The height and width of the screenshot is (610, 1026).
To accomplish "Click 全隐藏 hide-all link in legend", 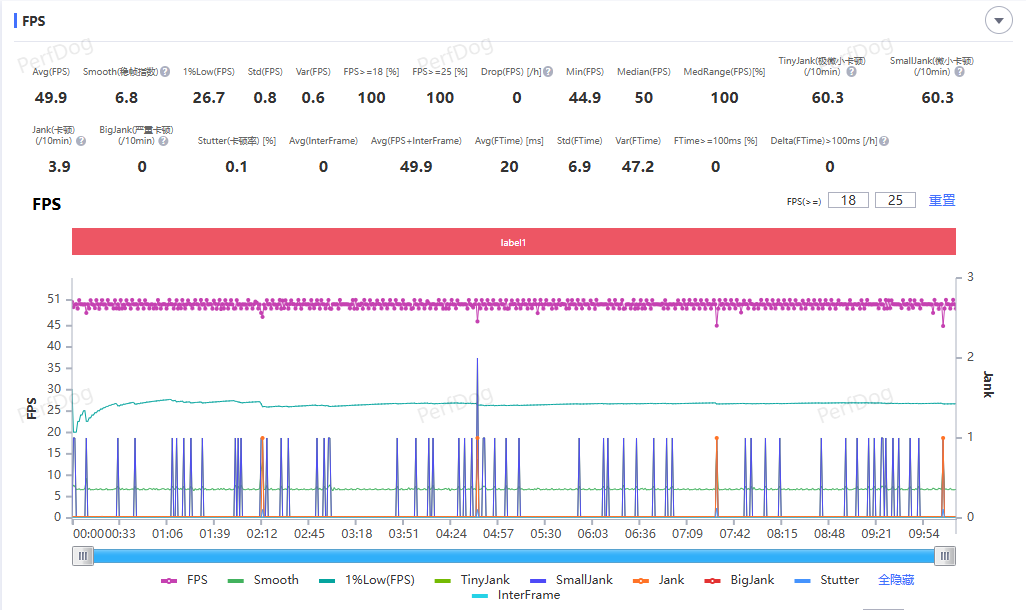I will tap(896, 580).
